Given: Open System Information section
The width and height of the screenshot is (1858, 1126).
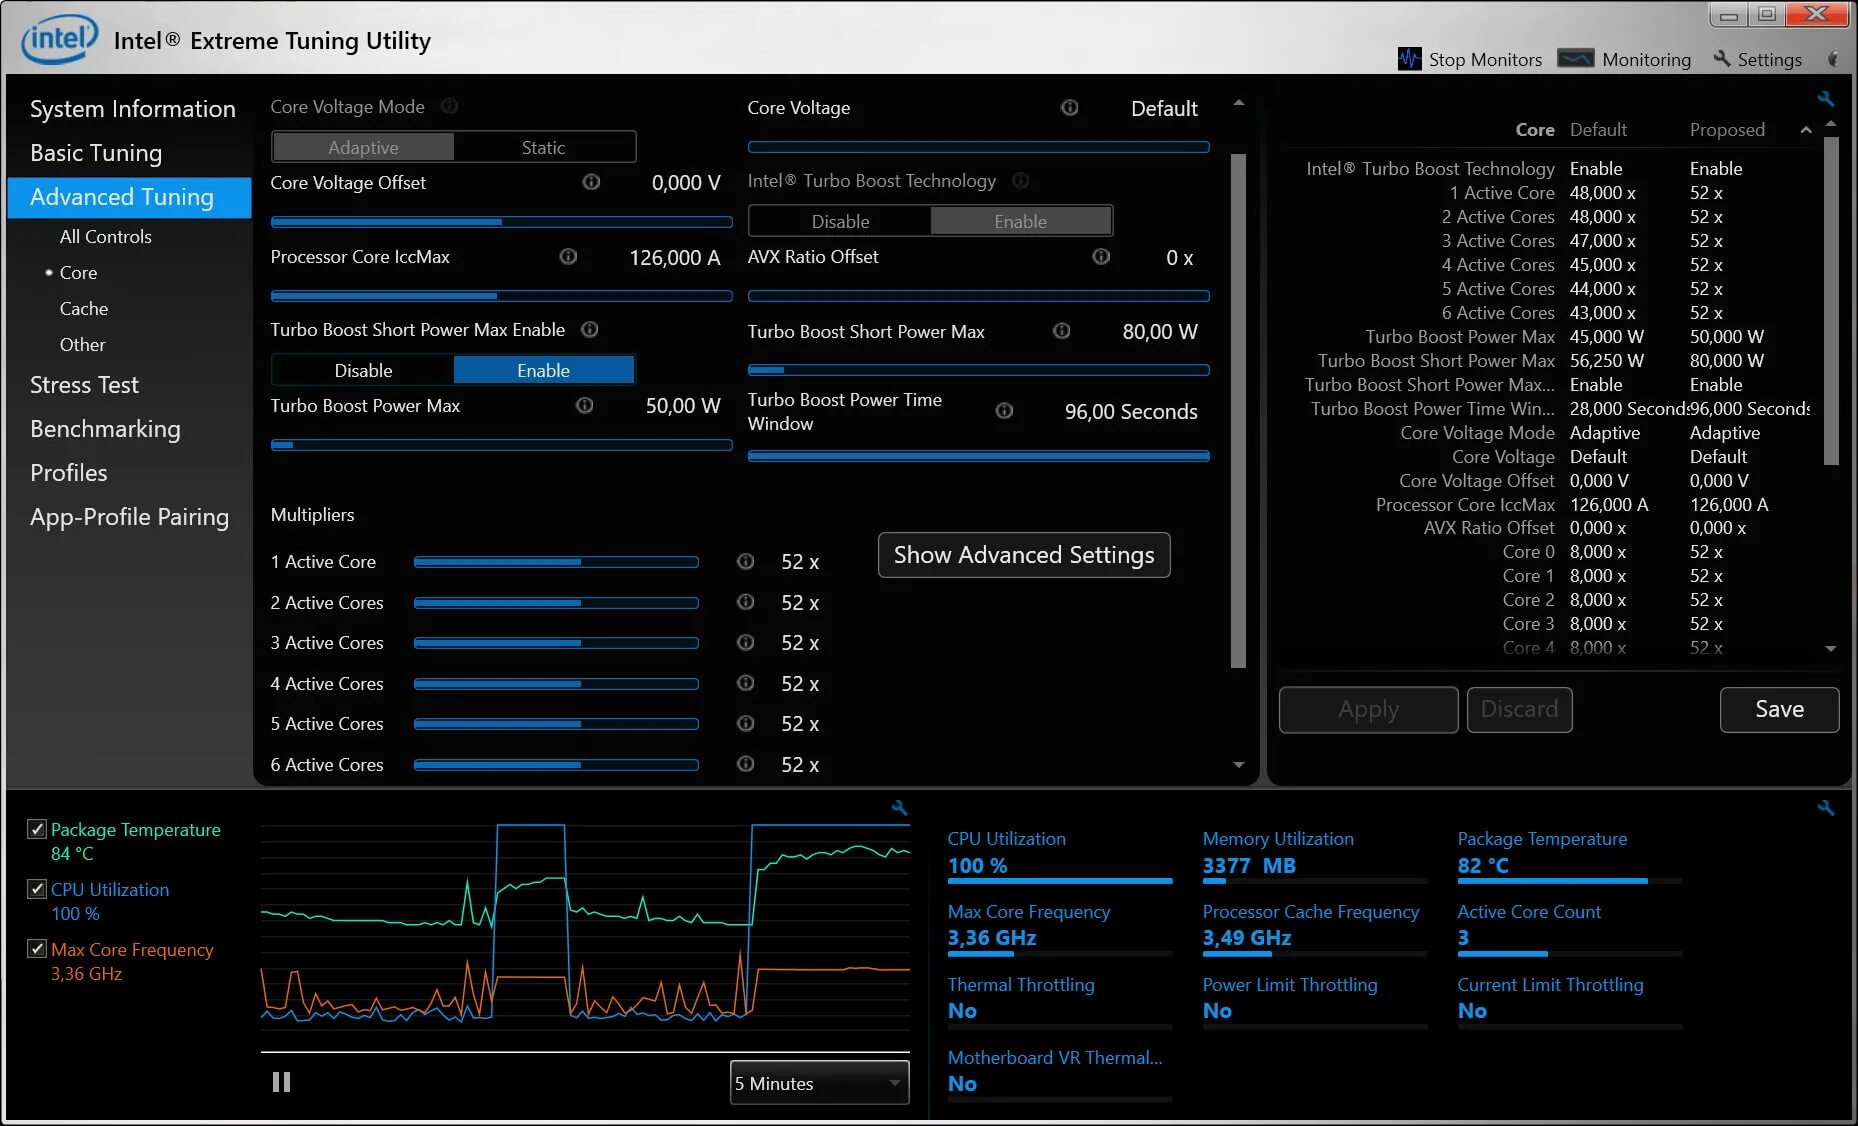Looking at the screenshot, I should tap(133, 109).
